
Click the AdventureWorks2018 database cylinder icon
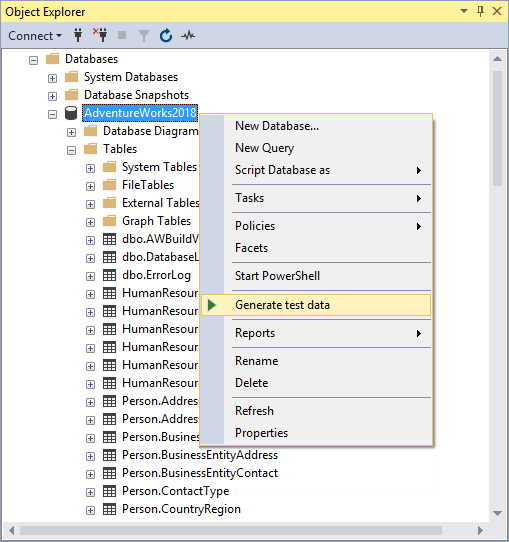click(x=71, y=113)
